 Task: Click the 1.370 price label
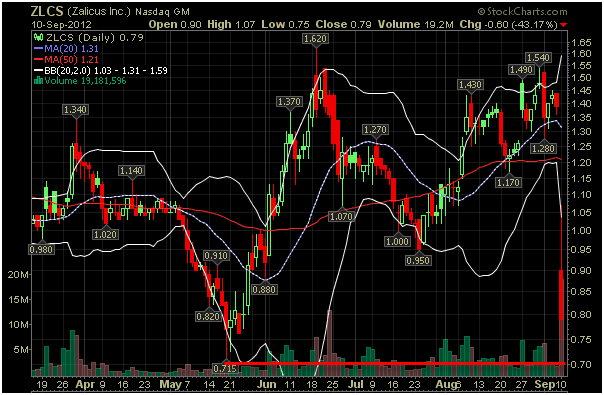click(x=289, y=102)
